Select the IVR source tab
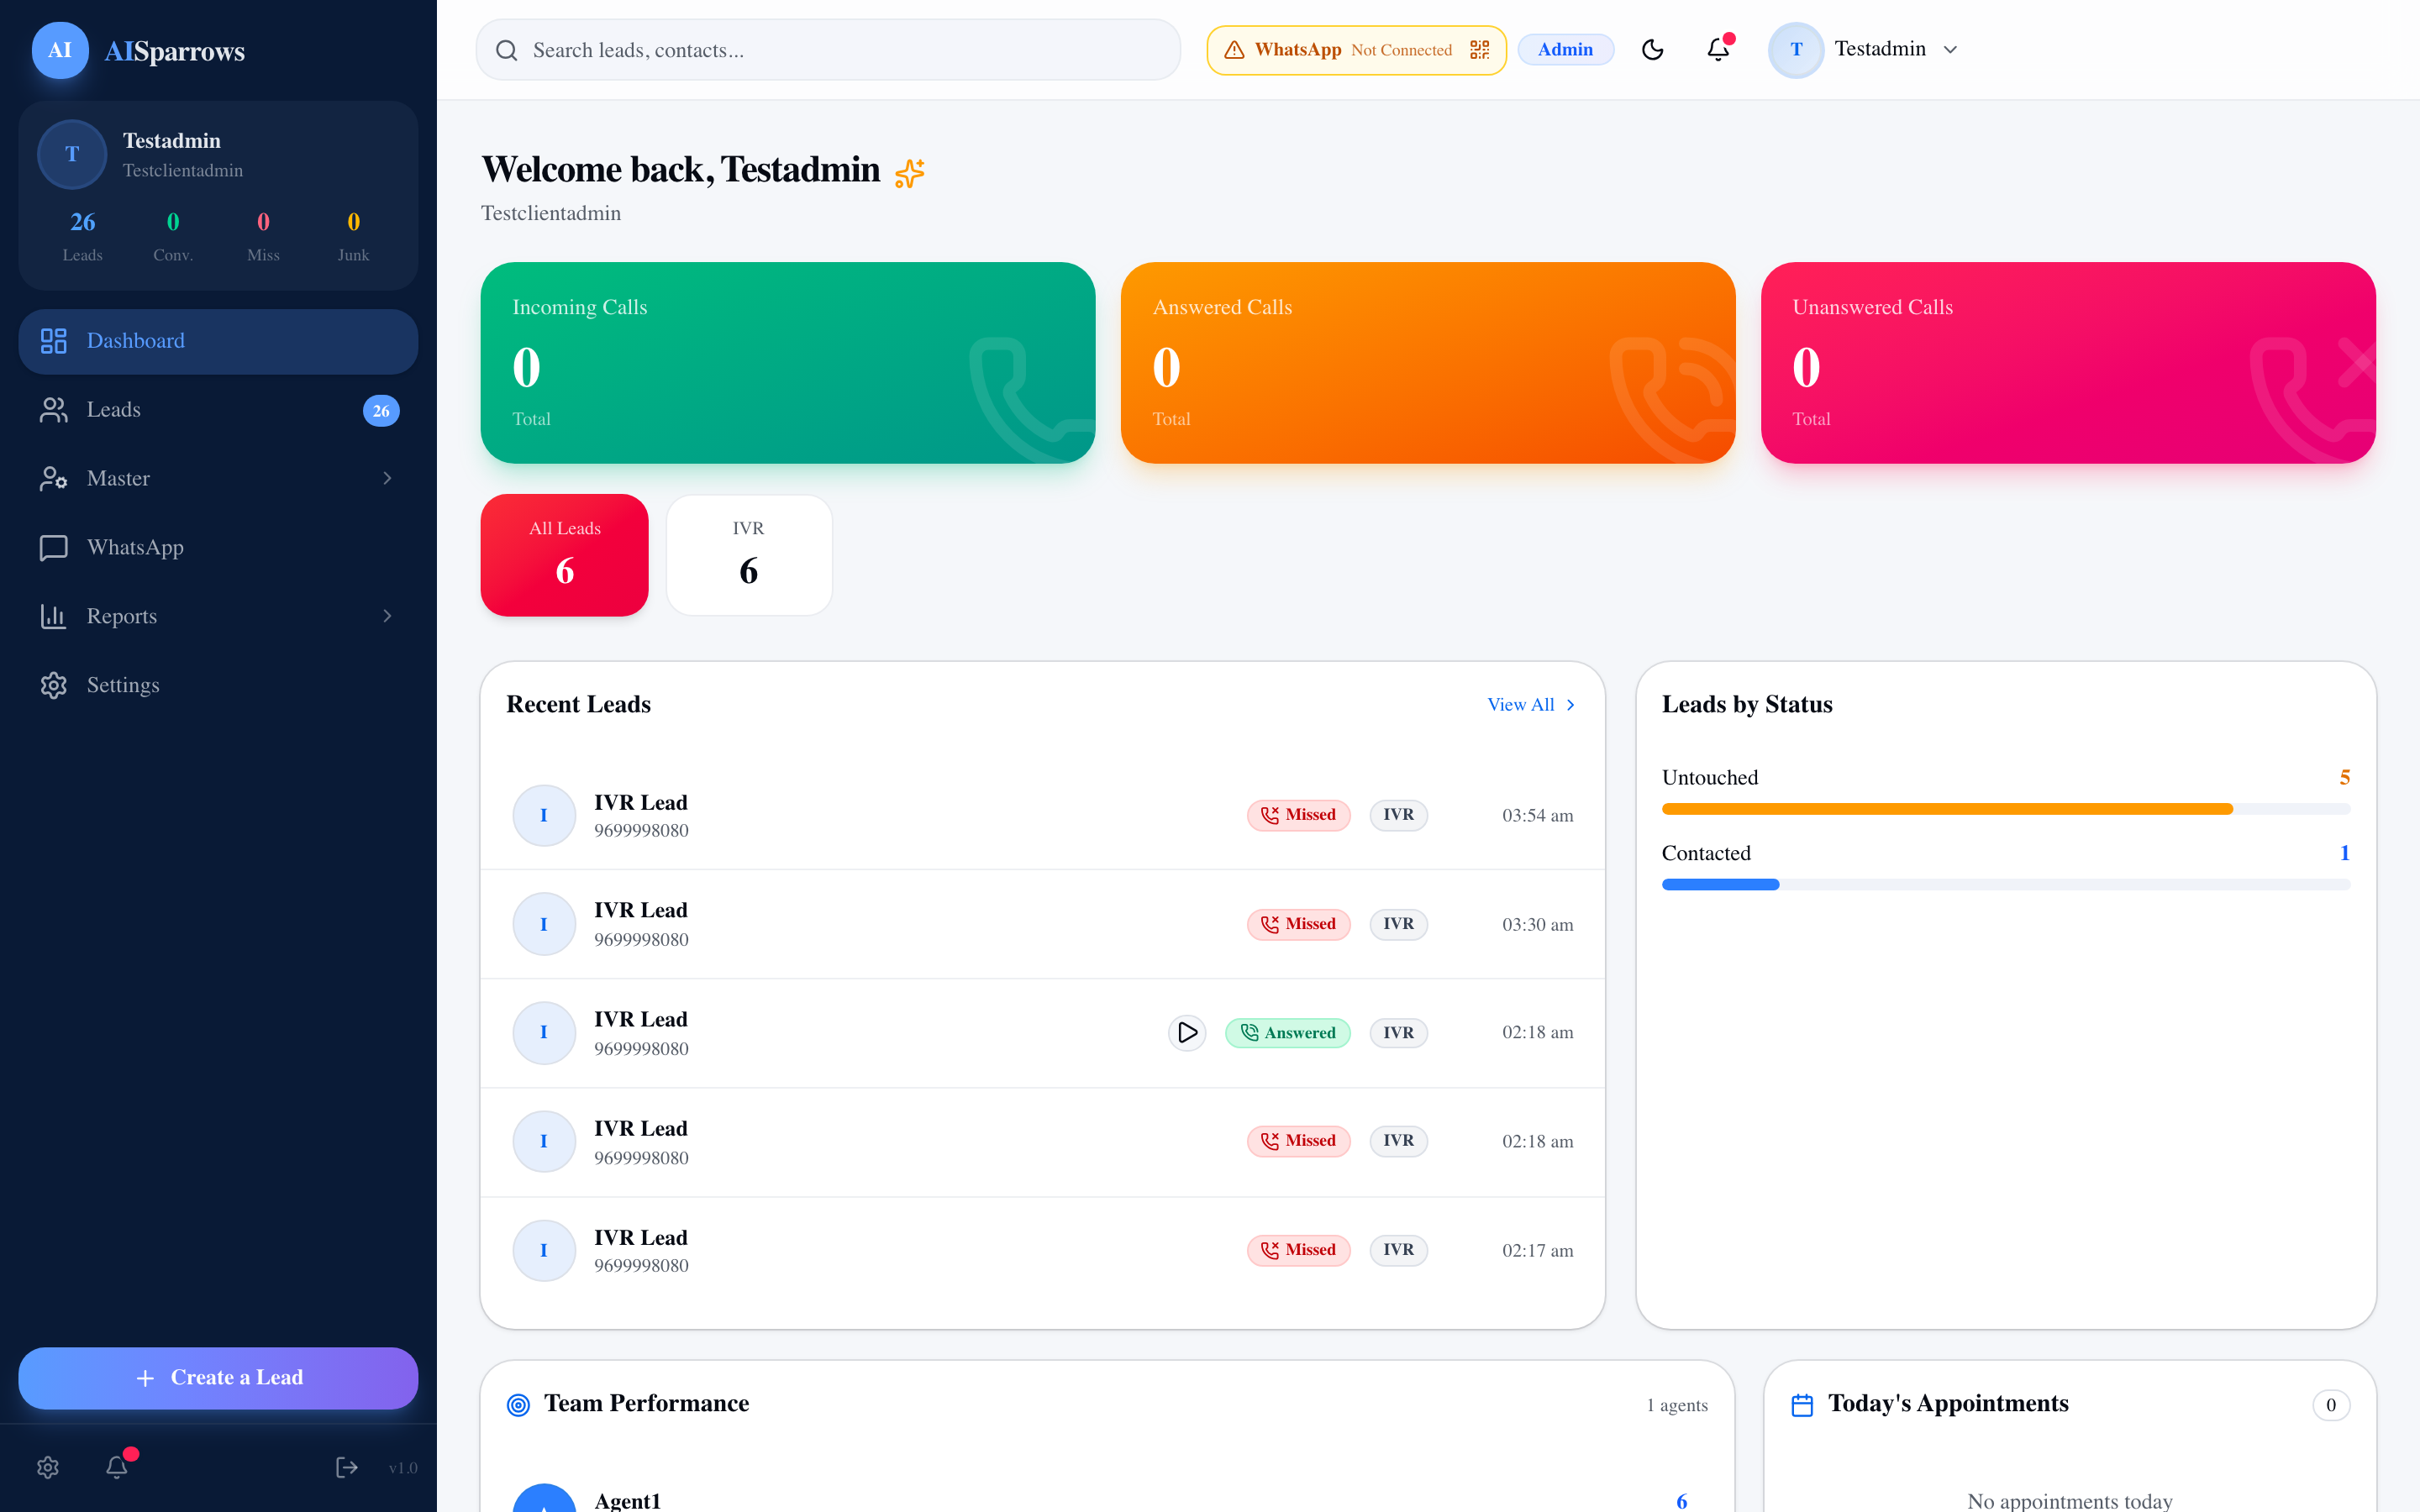 pos(749,555)
